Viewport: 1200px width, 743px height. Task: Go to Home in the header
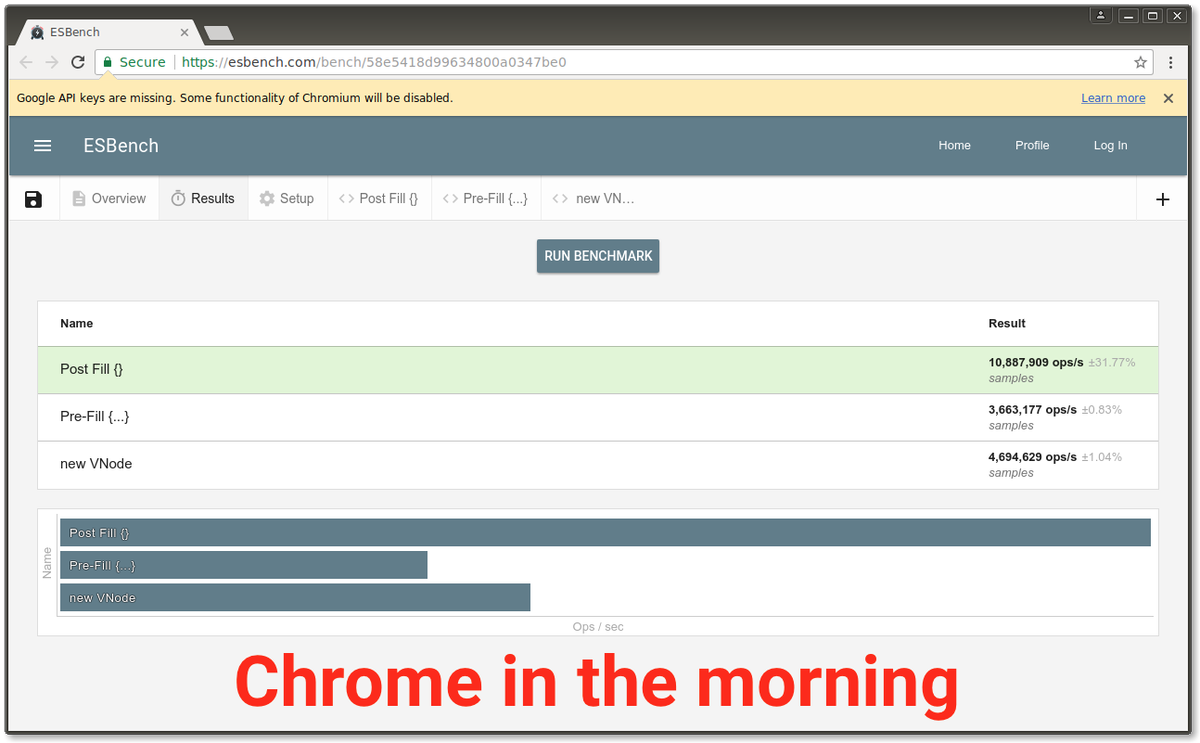point(954,145)
